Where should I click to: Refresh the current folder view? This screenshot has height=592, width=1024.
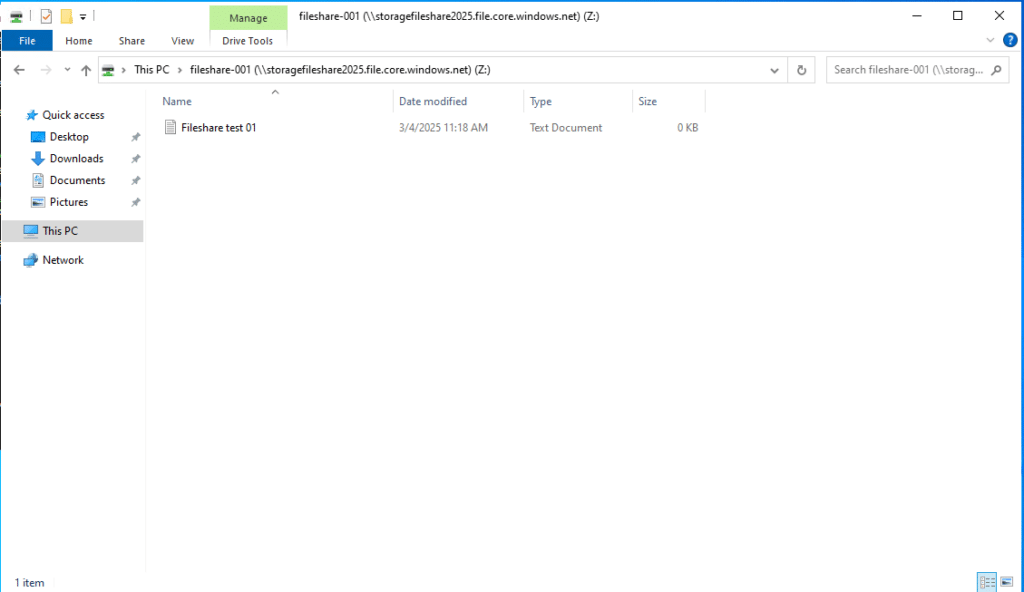point(801,70)
